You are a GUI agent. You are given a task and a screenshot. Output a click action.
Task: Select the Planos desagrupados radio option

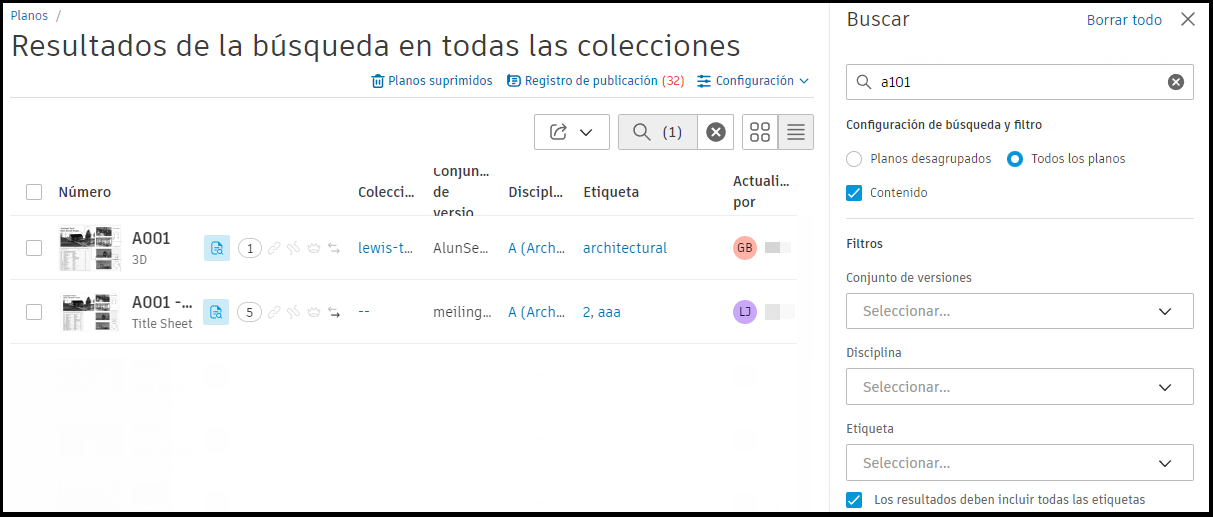[854, 159]
